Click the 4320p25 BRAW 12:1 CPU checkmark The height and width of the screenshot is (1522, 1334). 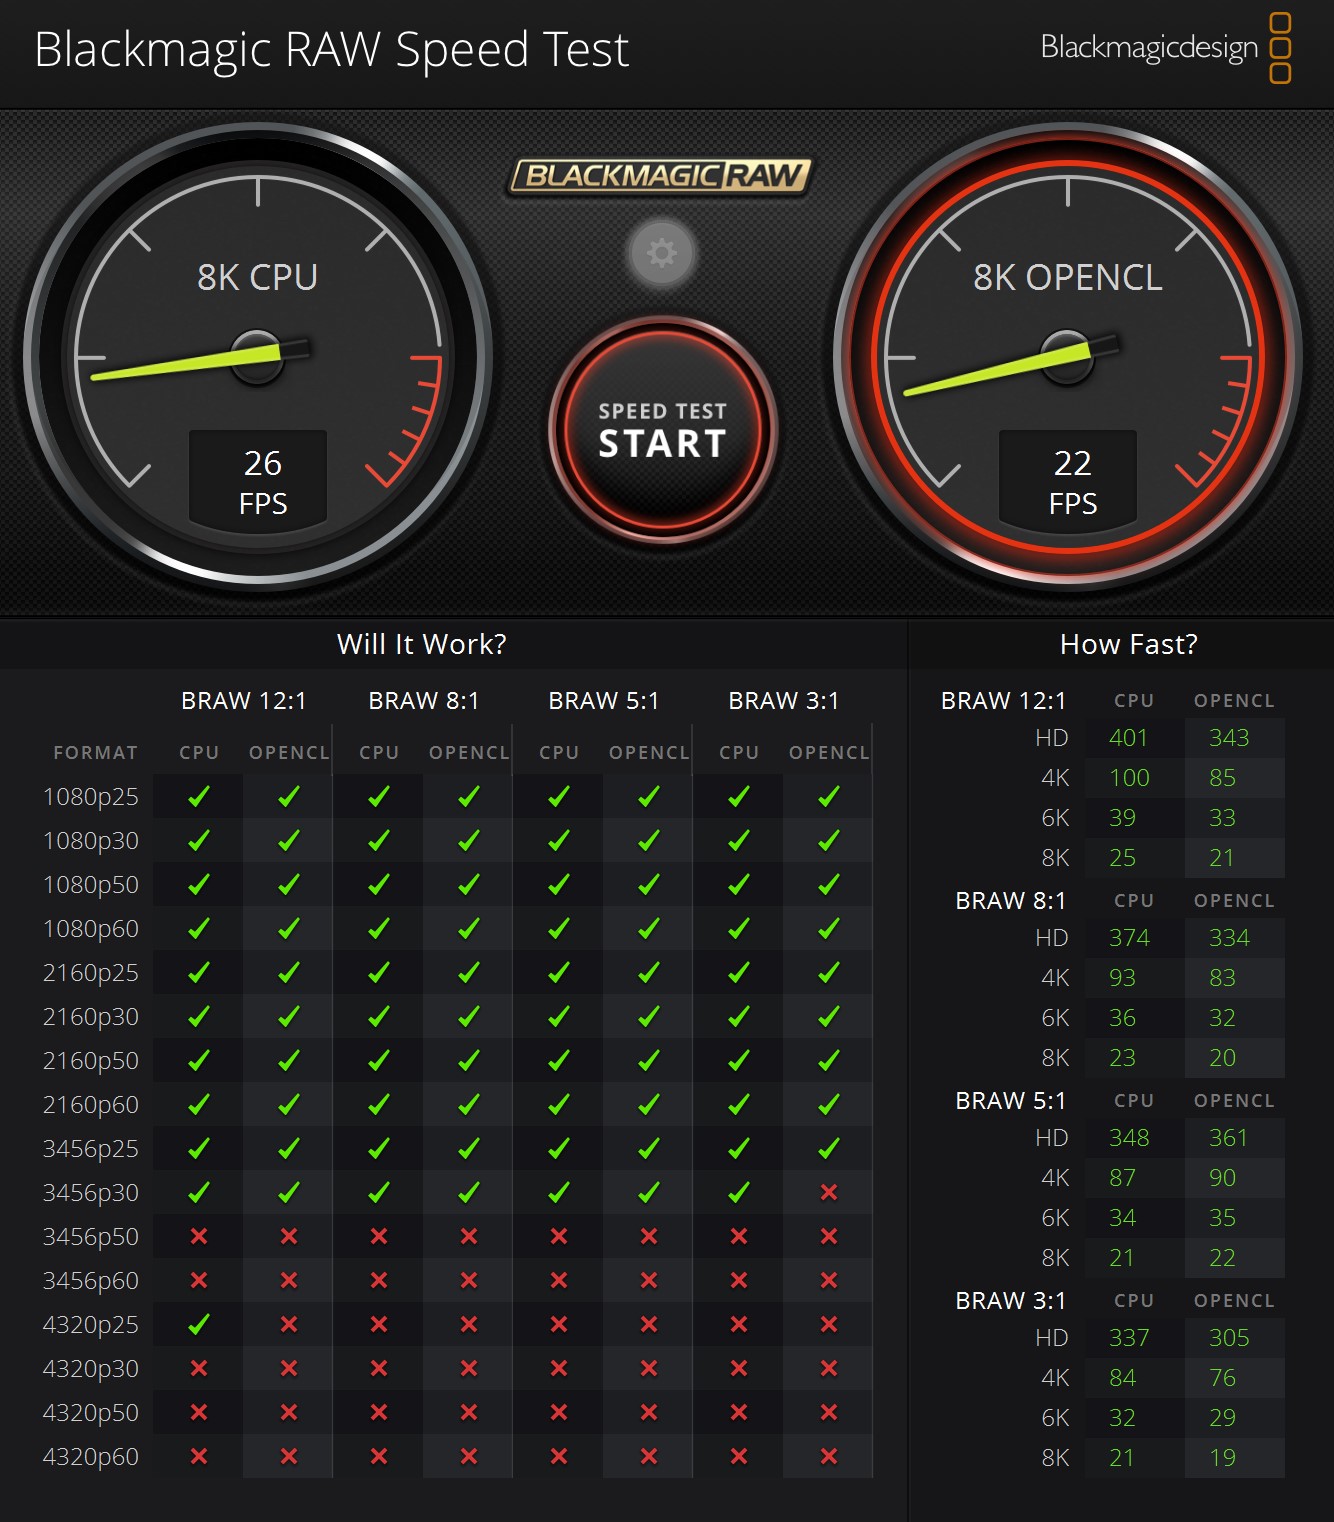point(199,1324)
